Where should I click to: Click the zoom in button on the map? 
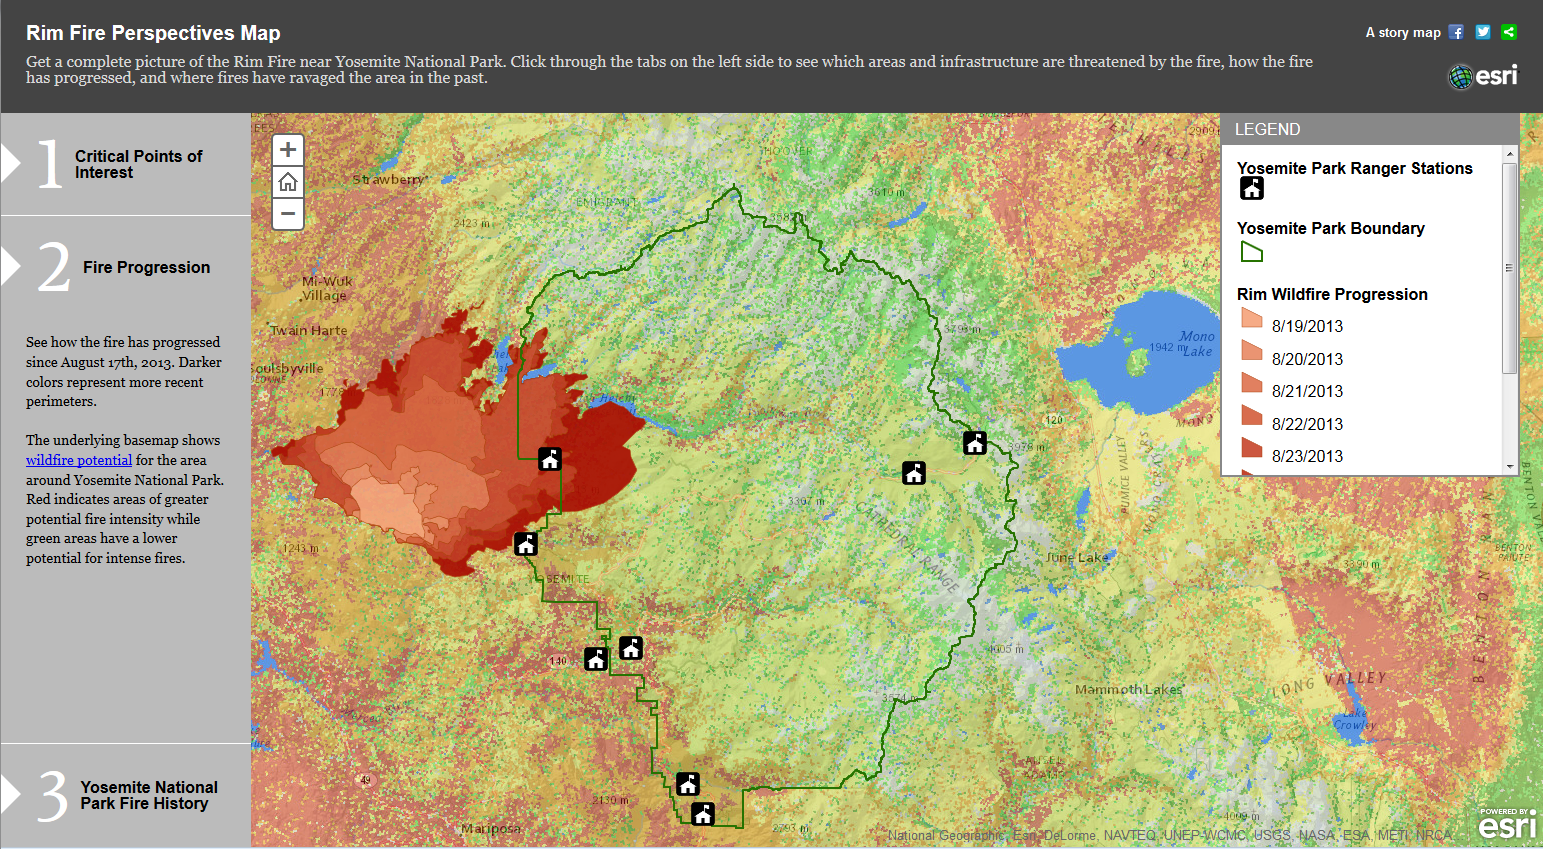pyautogui.click(x=287, y=149)
